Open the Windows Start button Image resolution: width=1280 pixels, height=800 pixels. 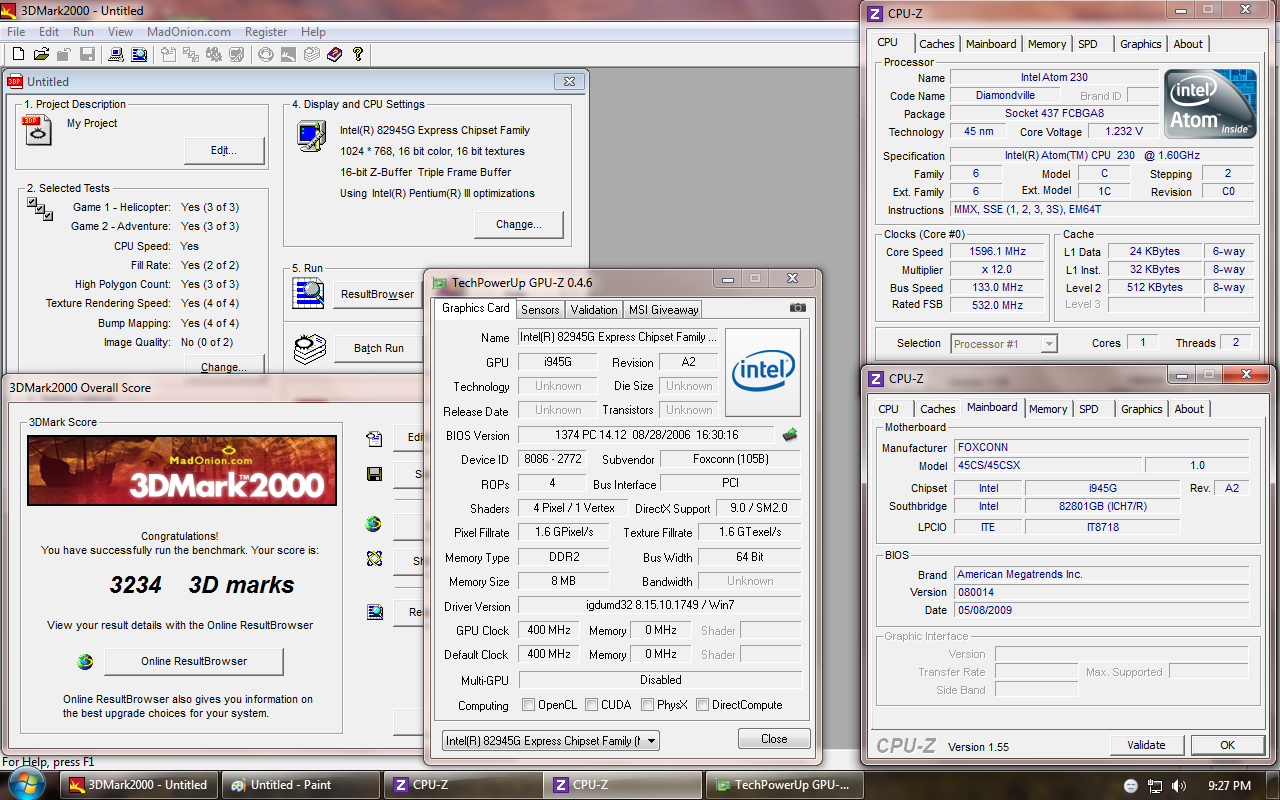pos(27,784)
